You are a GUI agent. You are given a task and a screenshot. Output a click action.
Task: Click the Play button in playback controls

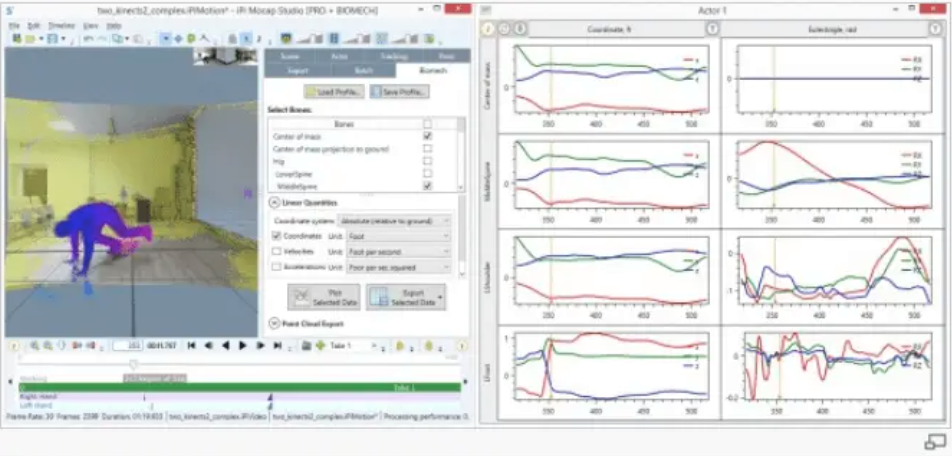coord(243,346)
